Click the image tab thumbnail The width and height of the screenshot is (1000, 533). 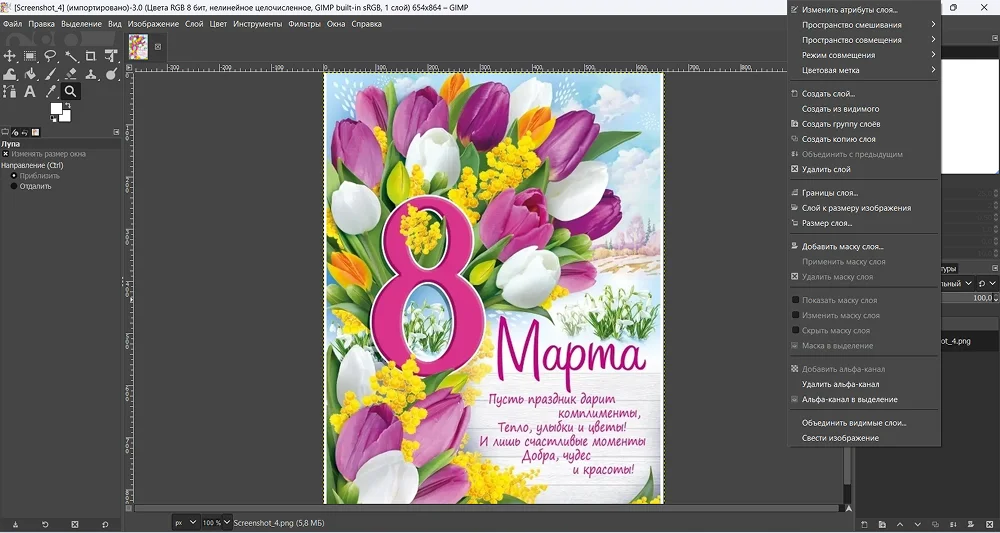(138, 46)
